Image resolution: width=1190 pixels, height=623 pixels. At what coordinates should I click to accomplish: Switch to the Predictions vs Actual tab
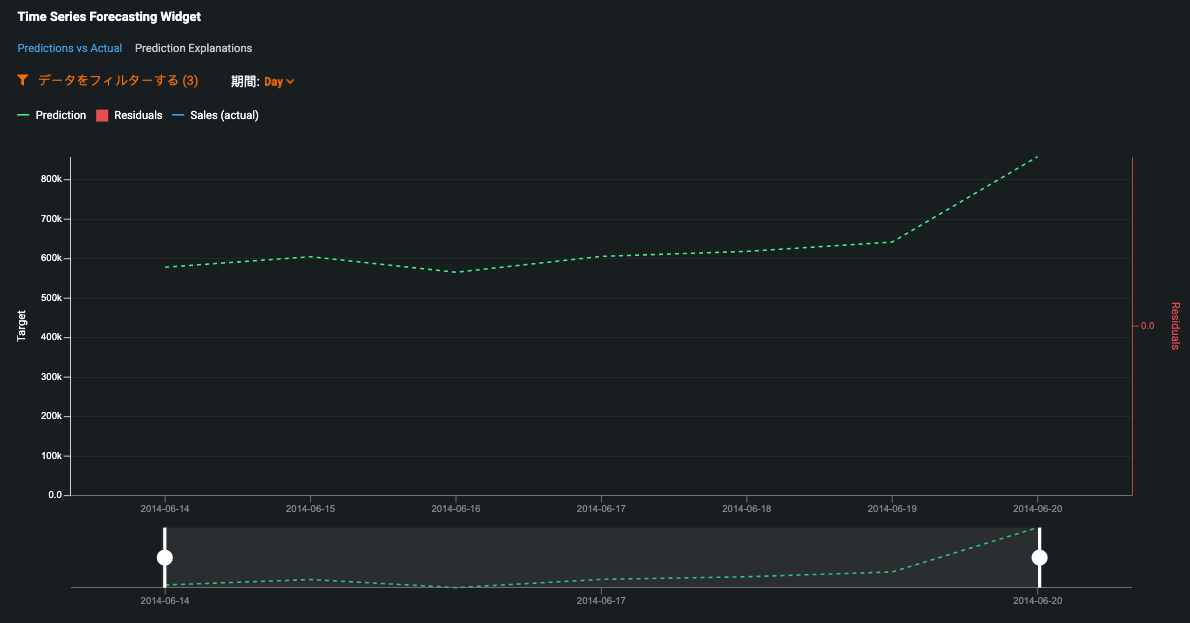tap(70, 48)
